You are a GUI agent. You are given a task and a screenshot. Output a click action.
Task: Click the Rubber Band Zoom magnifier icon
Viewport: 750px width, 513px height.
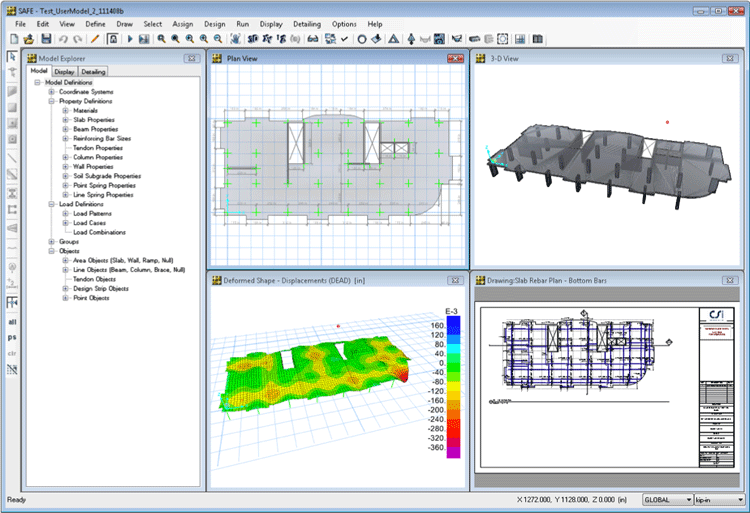(162, 39)
